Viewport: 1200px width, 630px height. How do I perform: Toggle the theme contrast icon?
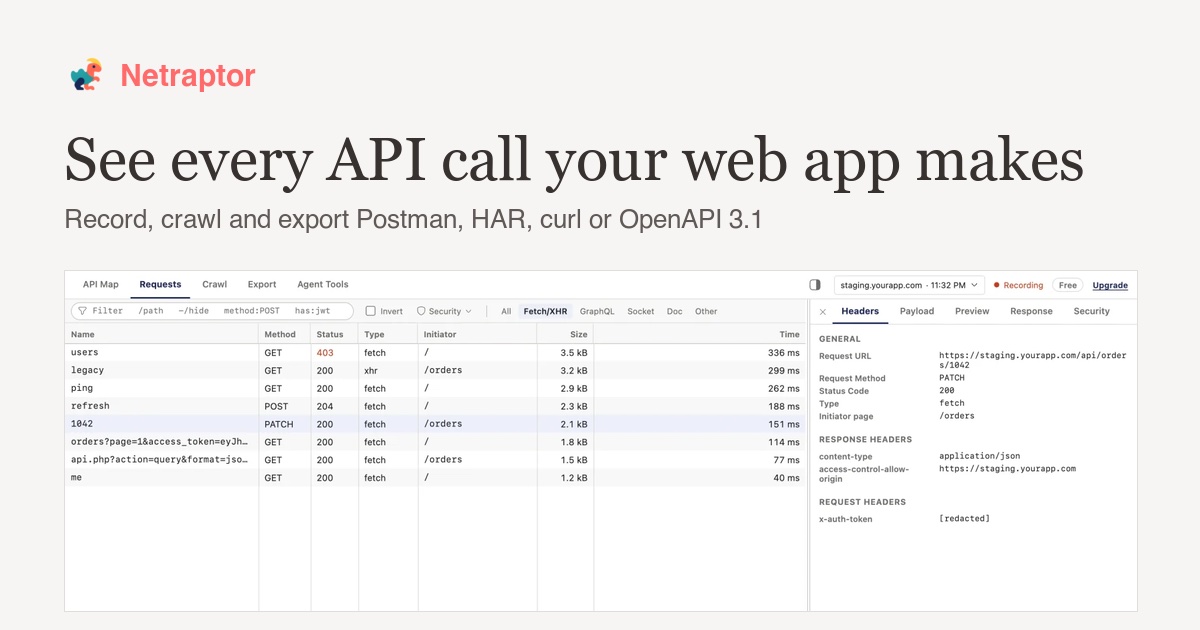pos(815,285)
